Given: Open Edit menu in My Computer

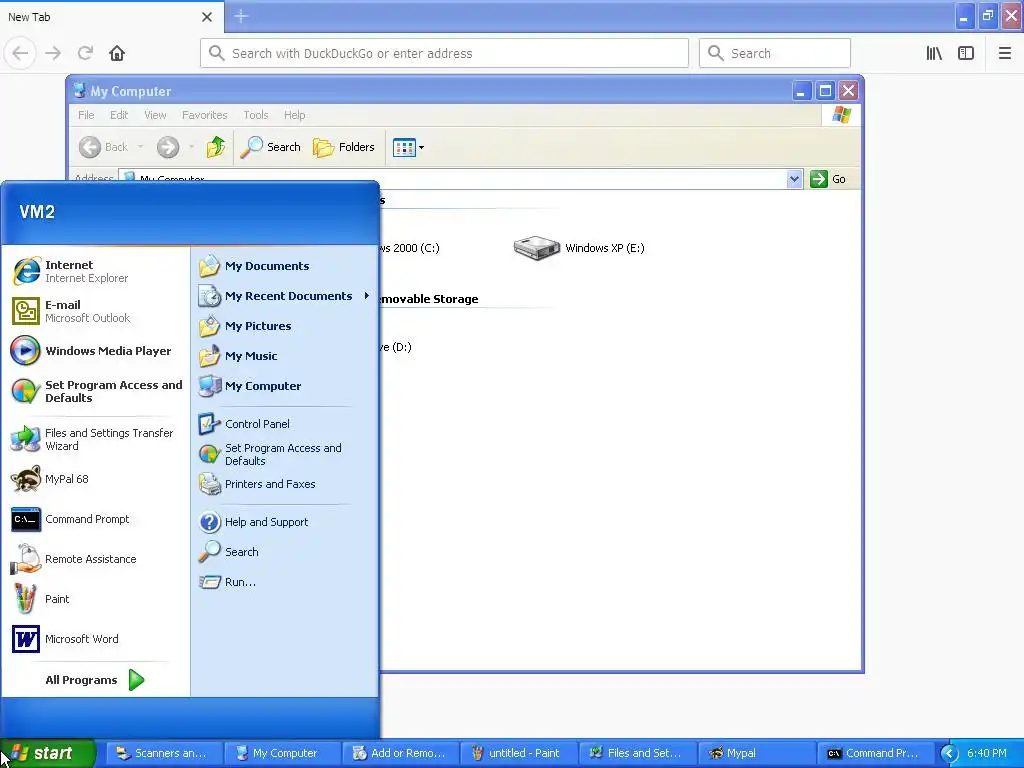Looking at the screenshot, I should (119, 115).
